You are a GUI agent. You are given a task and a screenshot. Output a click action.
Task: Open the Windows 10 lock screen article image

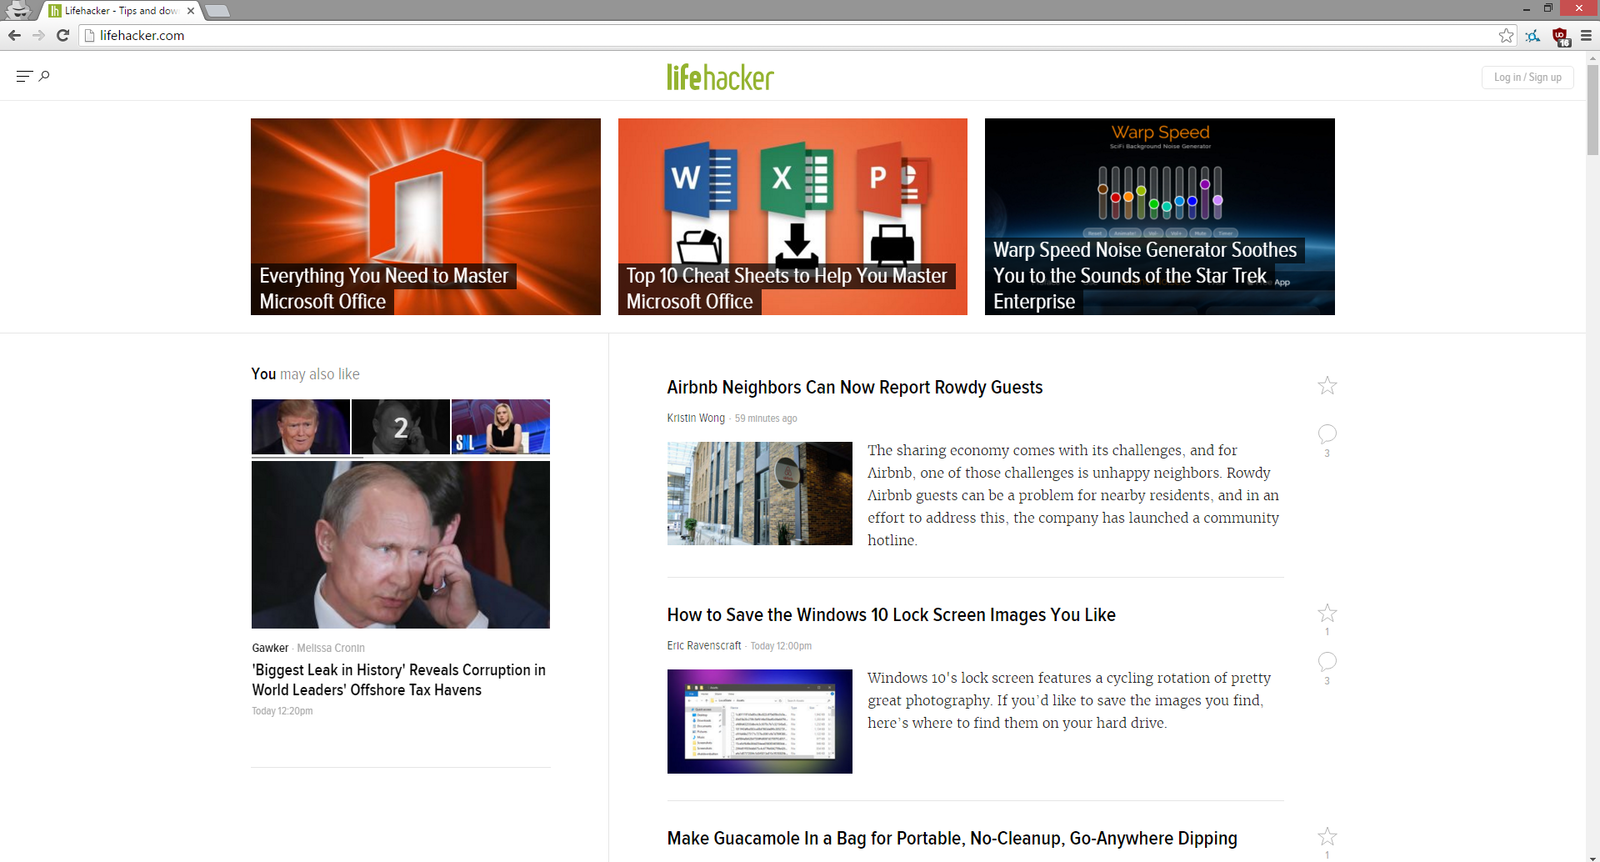(759, 721)
